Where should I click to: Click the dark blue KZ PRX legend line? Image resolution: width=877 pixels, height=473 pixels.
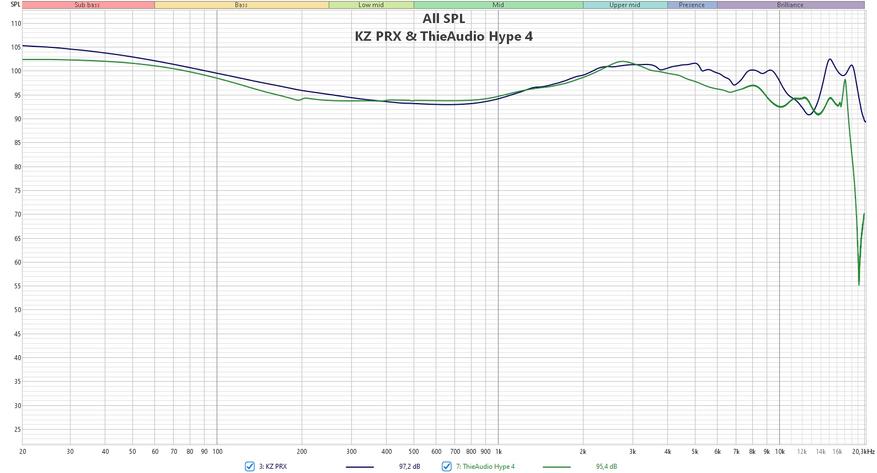click(x=360, y=467)
